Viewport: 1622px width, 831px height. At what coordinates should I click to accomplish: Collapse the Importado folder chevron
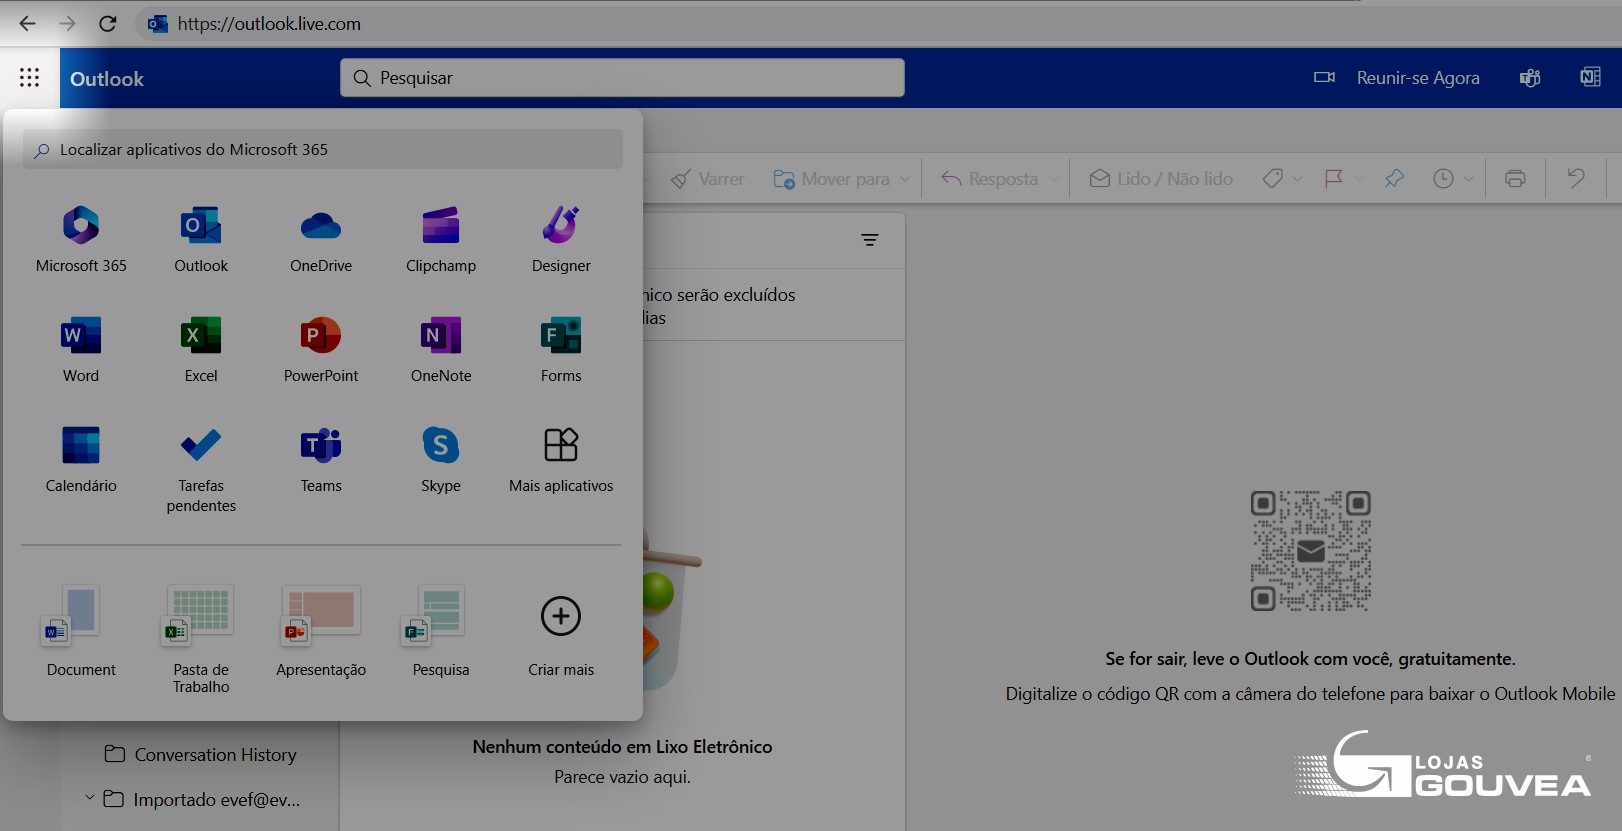click(x=89, y=798)
